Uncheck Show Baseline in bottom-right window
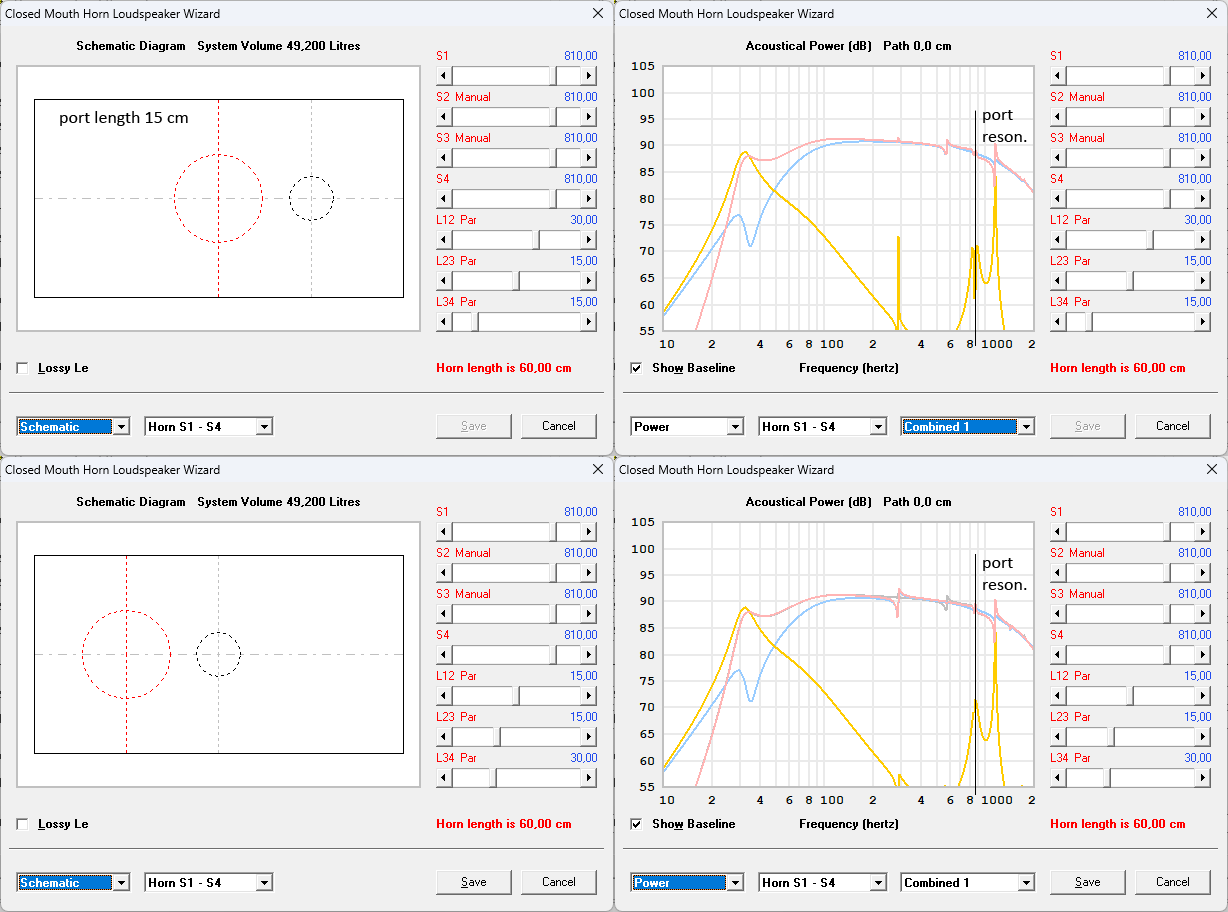Screen dimensions: 1228x912 pyautogui.click(x=637, y=824)
